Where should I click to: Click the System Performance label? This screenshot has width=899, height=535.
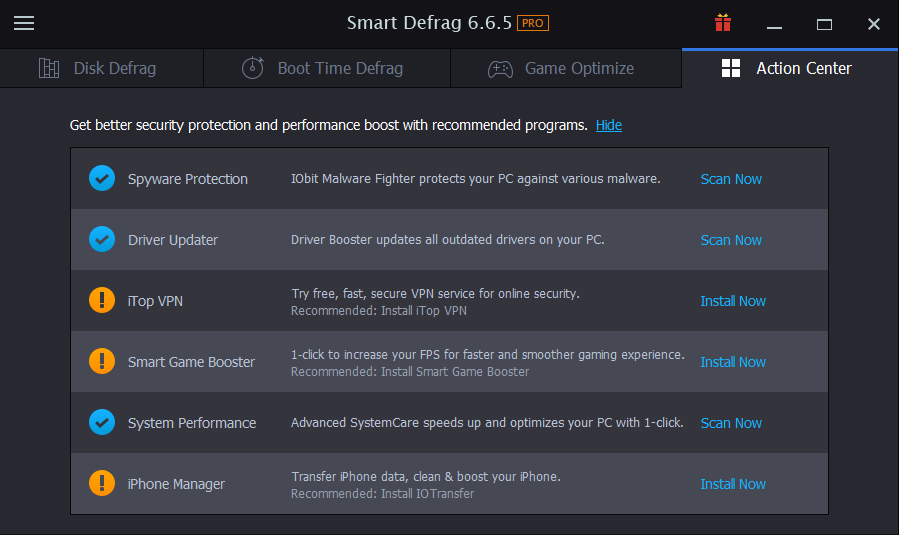tap(191, 423)
